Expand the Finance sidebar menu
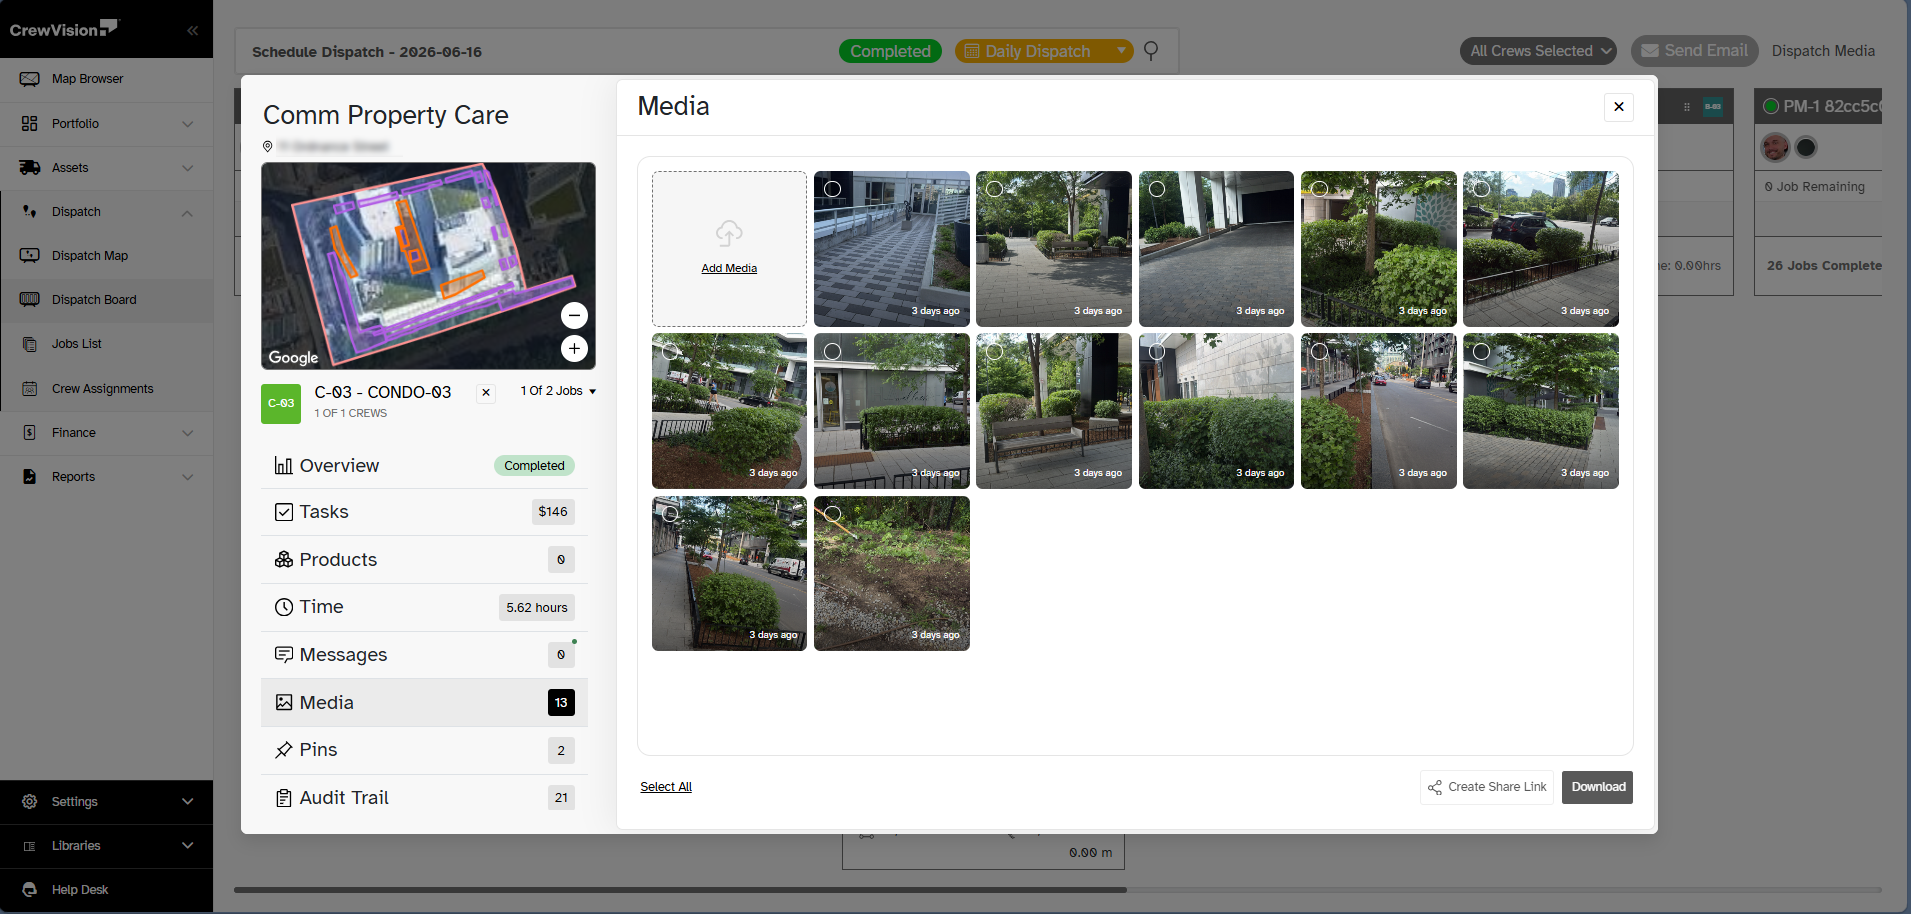1911x914 pixels. tap(188, 433)
